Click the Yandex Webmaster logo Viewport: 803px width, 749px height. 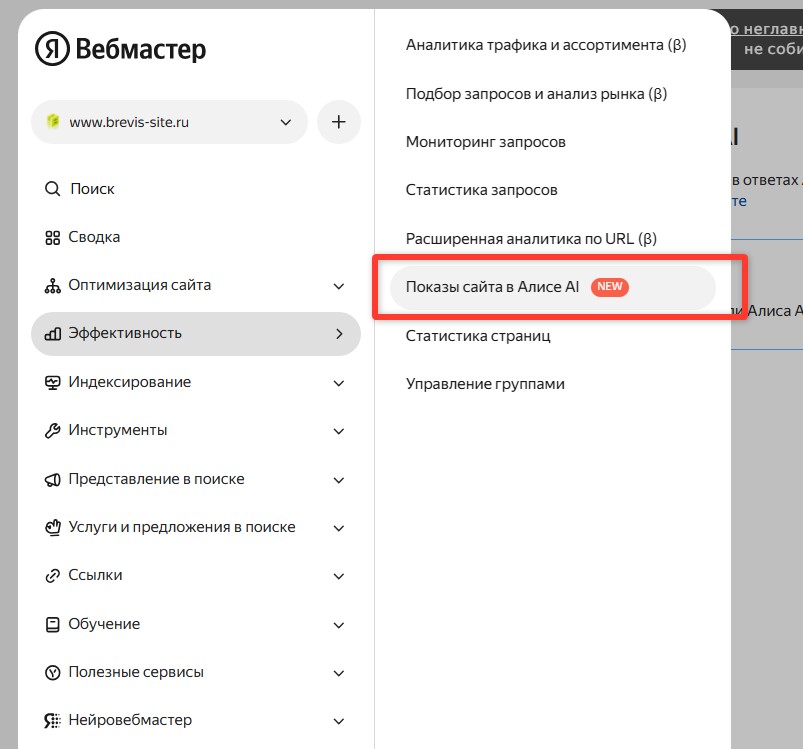click(x=120, y=49)
